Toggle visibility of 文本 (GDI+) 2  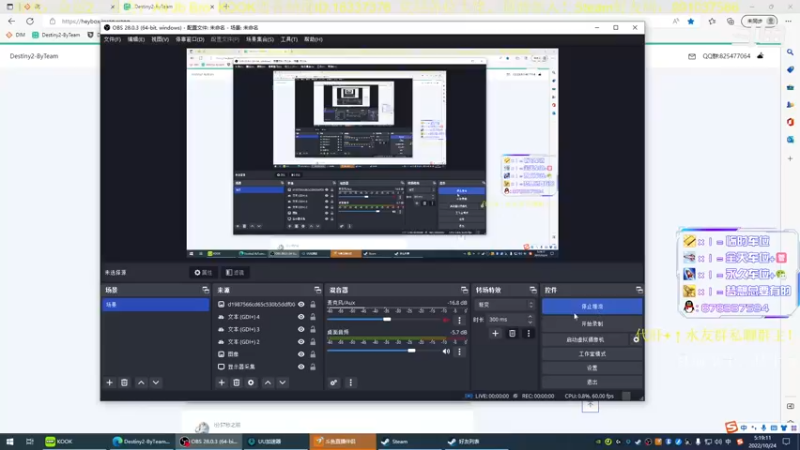tap(301, 342)
